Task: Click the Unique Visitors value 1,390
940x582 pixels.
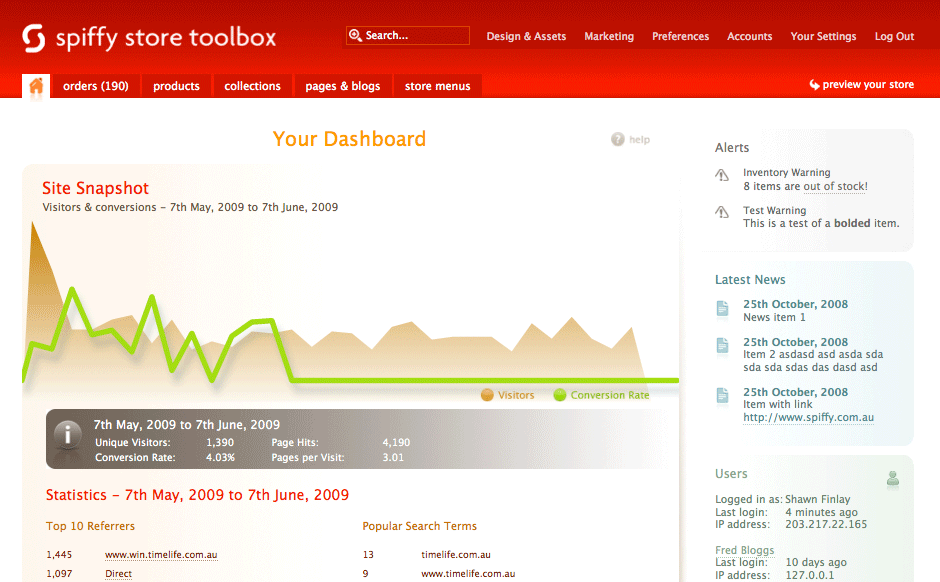Action: pos(220,442)
